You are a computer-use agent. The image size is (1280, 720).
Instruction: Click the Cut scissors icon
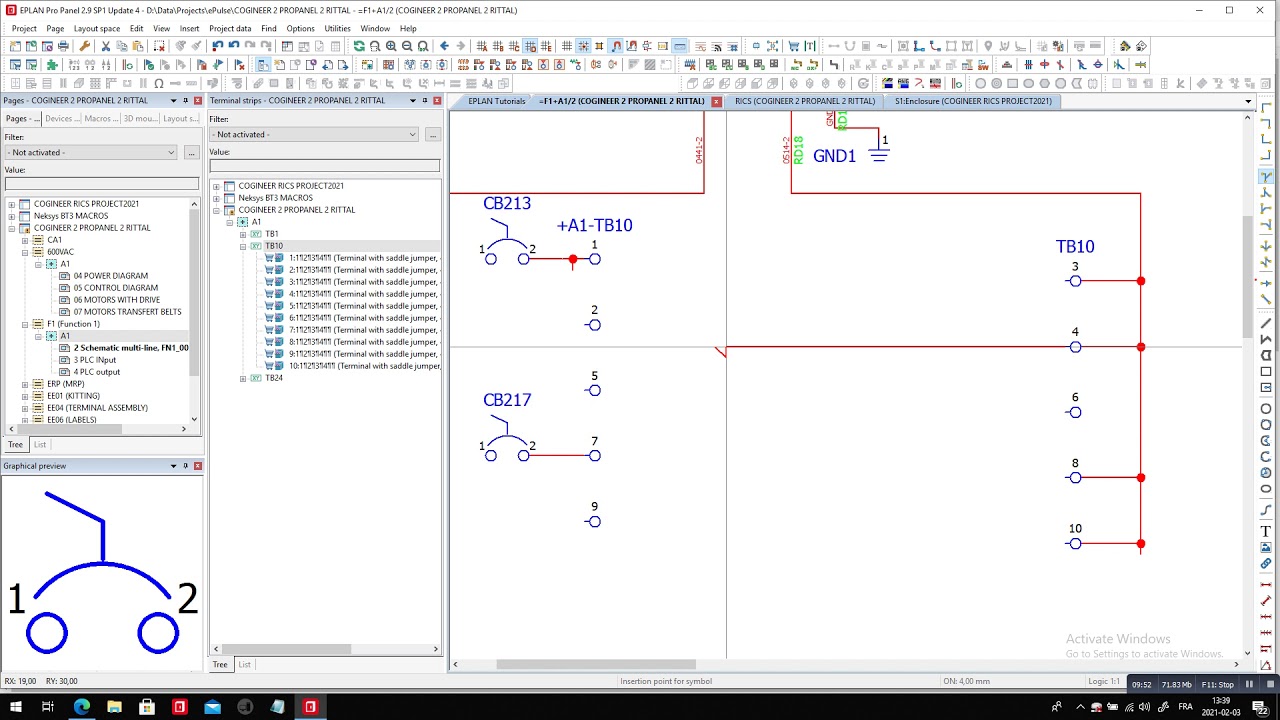pyautogui.click(x=105, y=46)
